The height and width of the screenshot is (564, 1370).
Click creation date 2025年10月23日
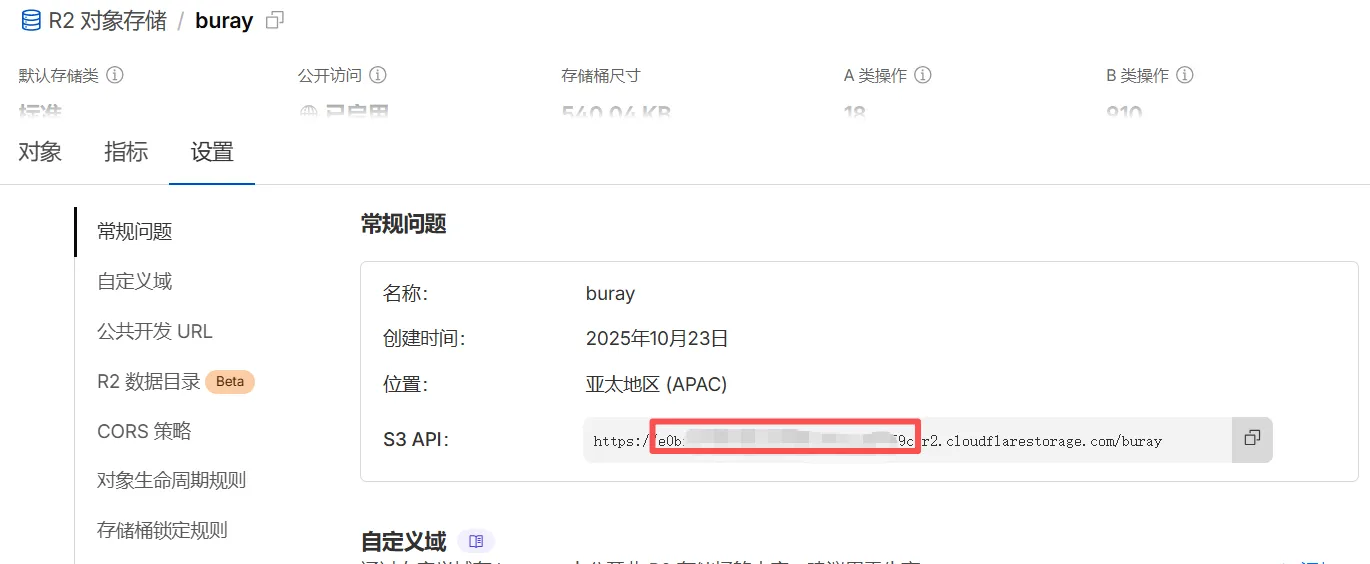click(x=657, y=339)
